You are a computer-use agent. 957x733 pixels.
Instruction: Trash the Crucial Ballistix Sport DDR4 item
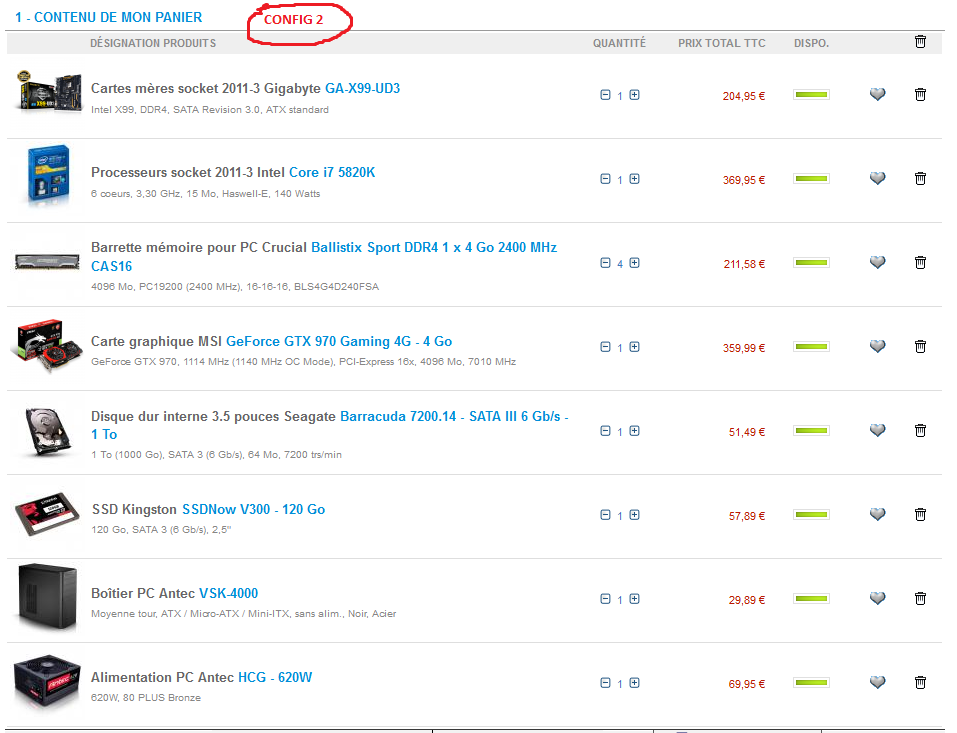click(920, 262)
